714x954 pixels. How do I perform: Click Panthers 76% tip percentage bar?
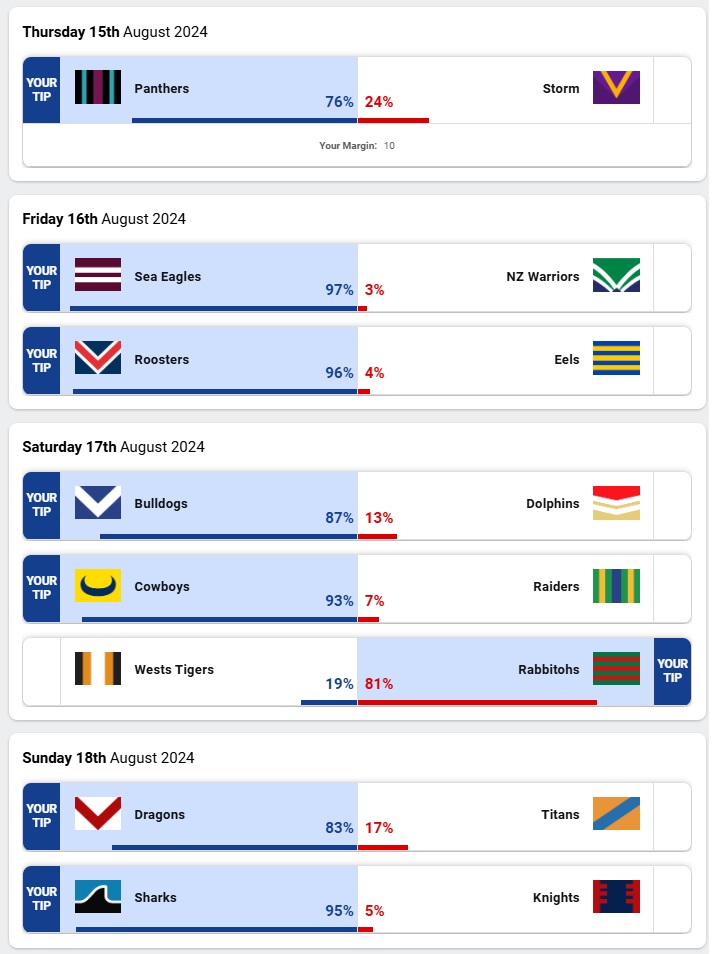coord(244,120)
